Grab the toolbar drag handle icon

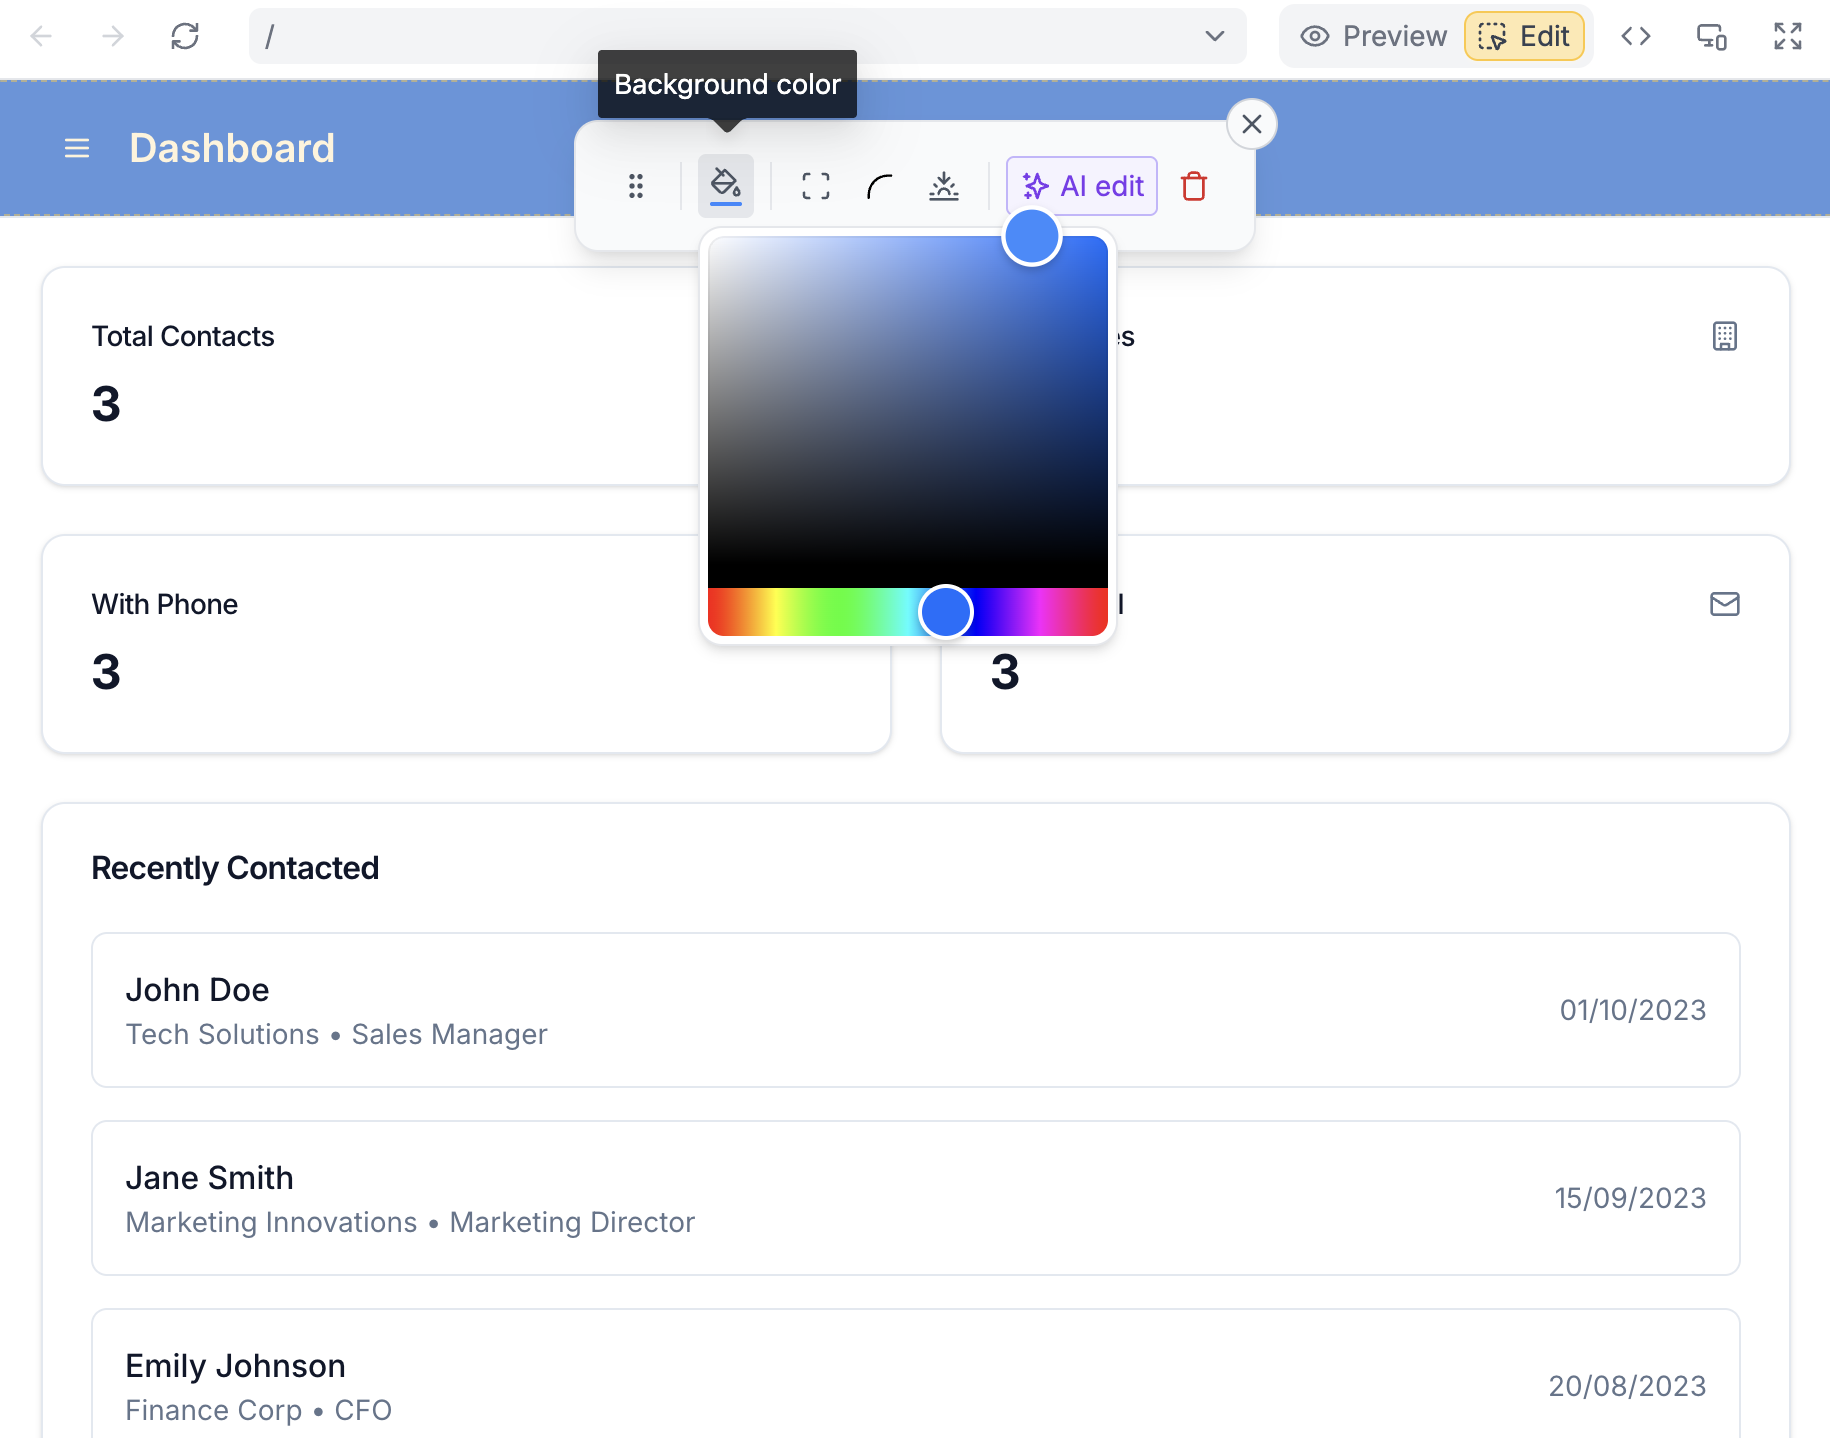tap(636, 186)
